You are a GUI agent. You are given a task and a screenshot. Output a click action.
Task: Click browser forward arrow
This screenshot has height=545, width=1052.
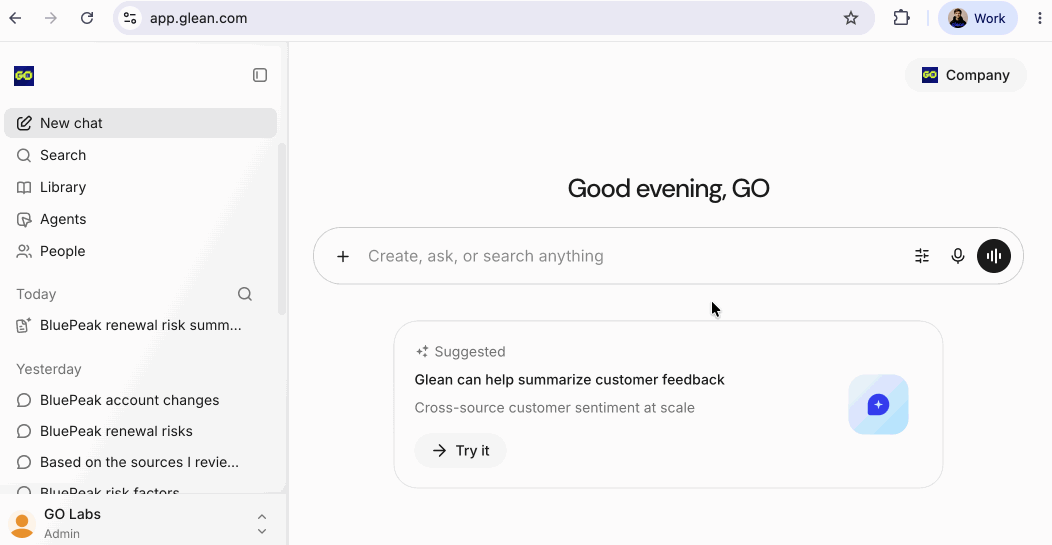click(x=51, y=18)
